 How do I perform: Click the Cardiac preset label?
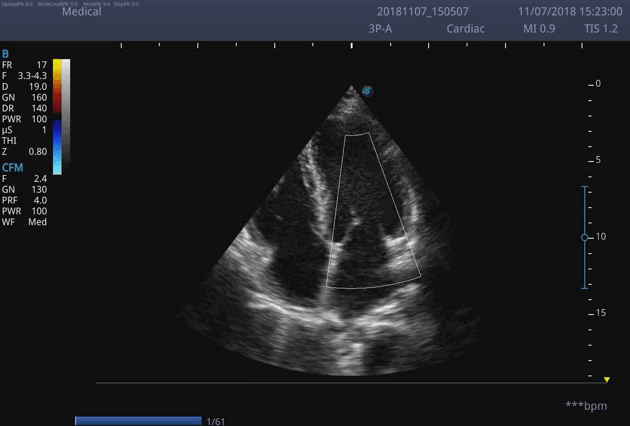tap(466, 29)
